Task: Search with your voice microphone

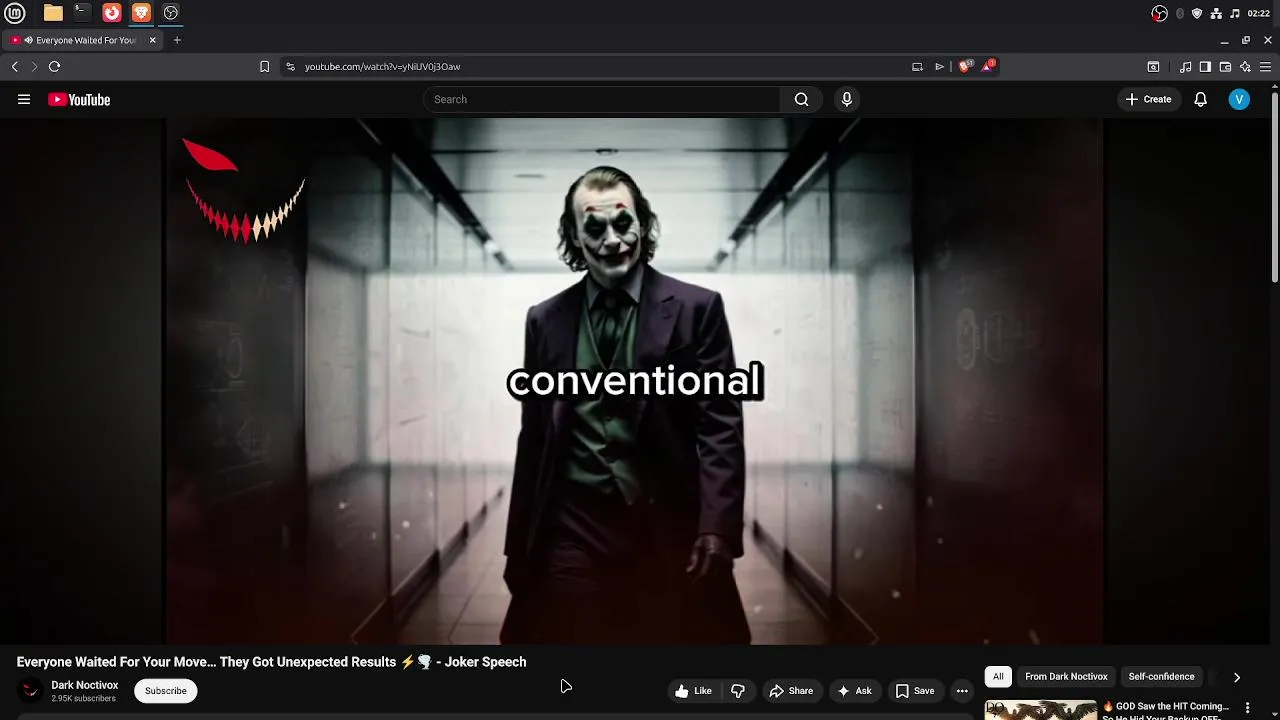Action: point(847,99)
